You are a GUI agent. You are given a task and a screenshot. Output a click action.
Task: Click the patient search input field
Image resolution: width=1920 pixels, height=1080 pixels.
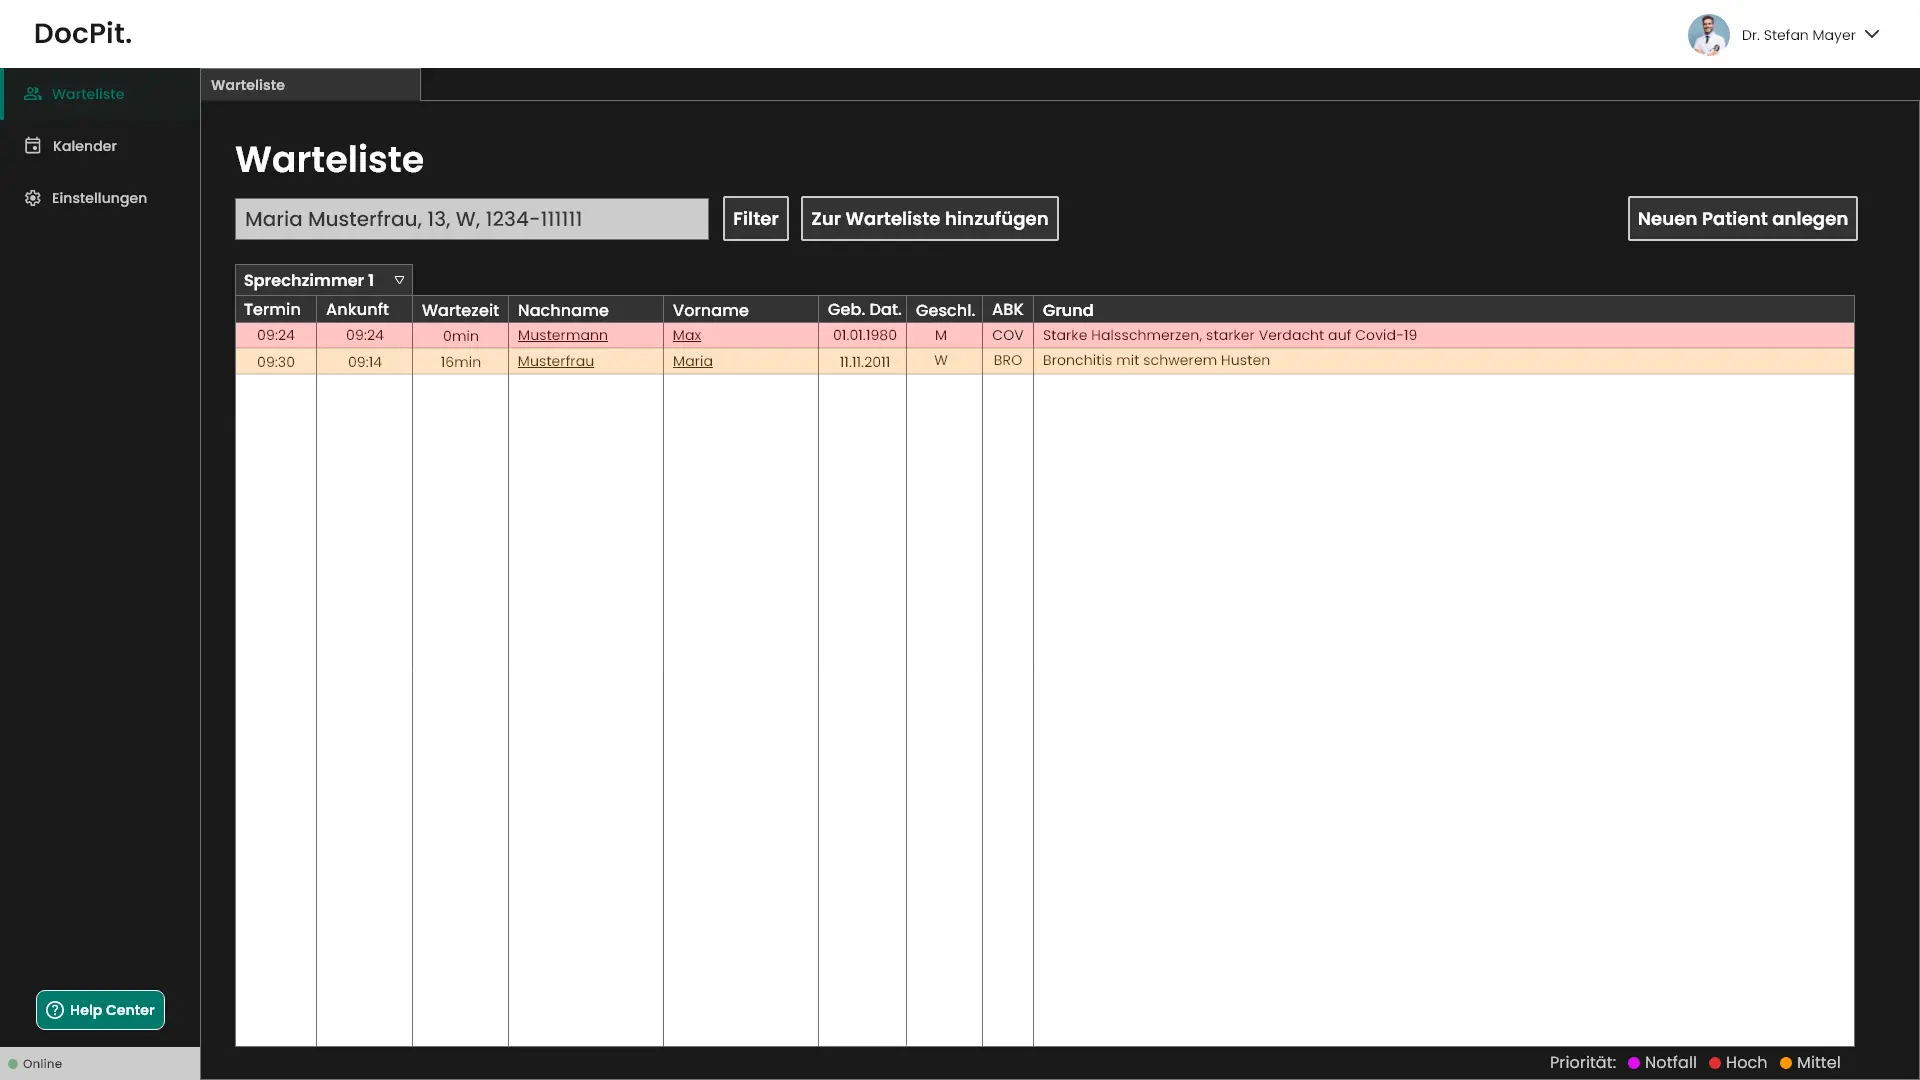pos(472,219)
